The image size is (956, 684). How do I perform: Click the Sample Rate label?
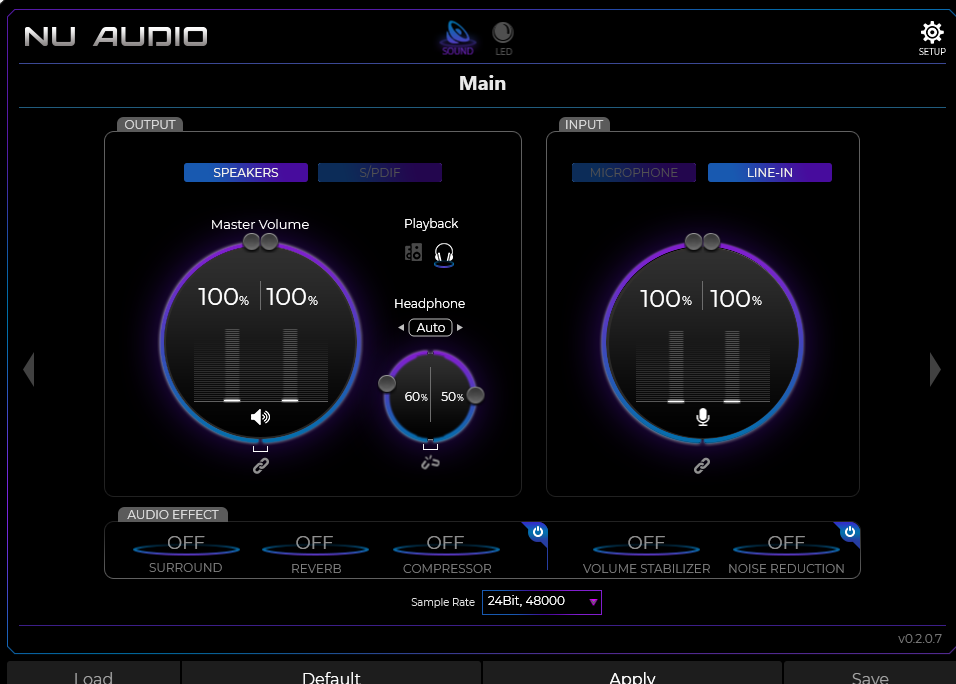(443, 602)
